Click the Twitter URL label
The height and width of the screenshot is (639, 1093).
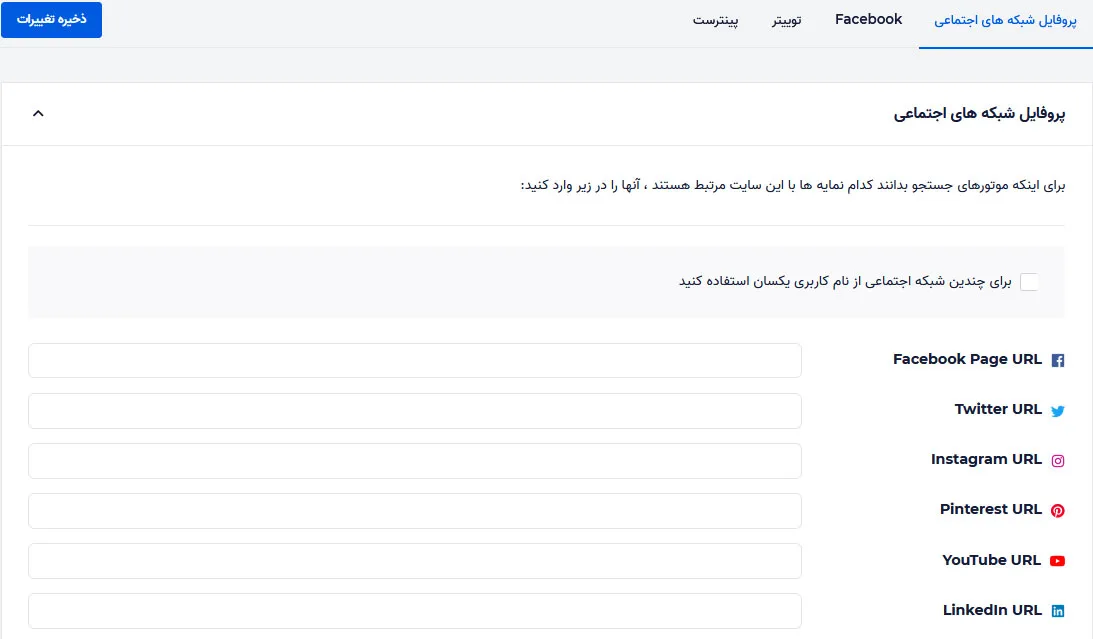(x=998, y=410)
